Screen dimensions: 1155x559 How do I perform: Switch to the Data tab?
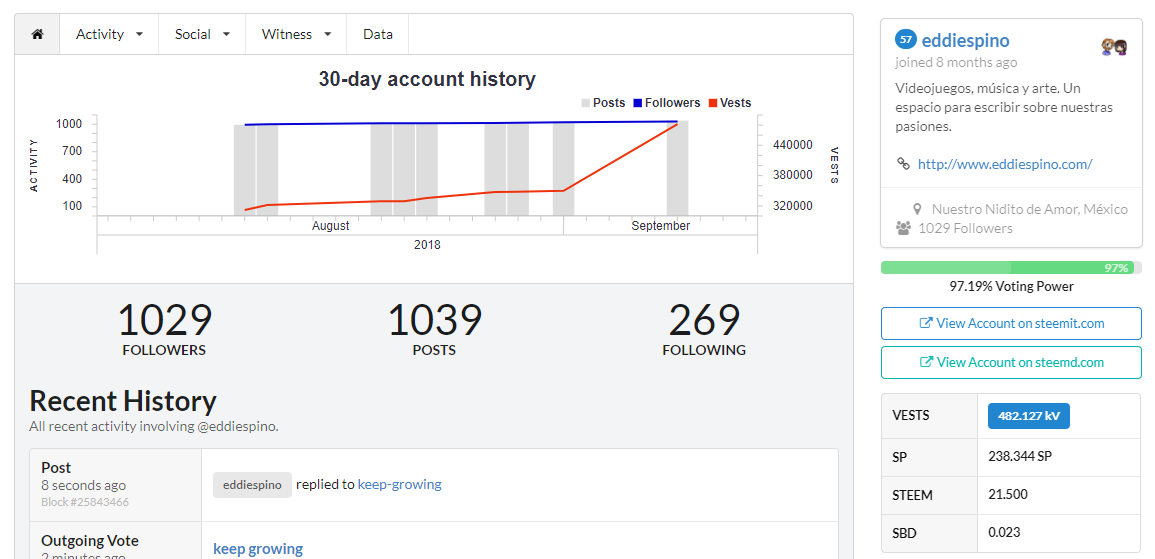(x=378, y=34)
